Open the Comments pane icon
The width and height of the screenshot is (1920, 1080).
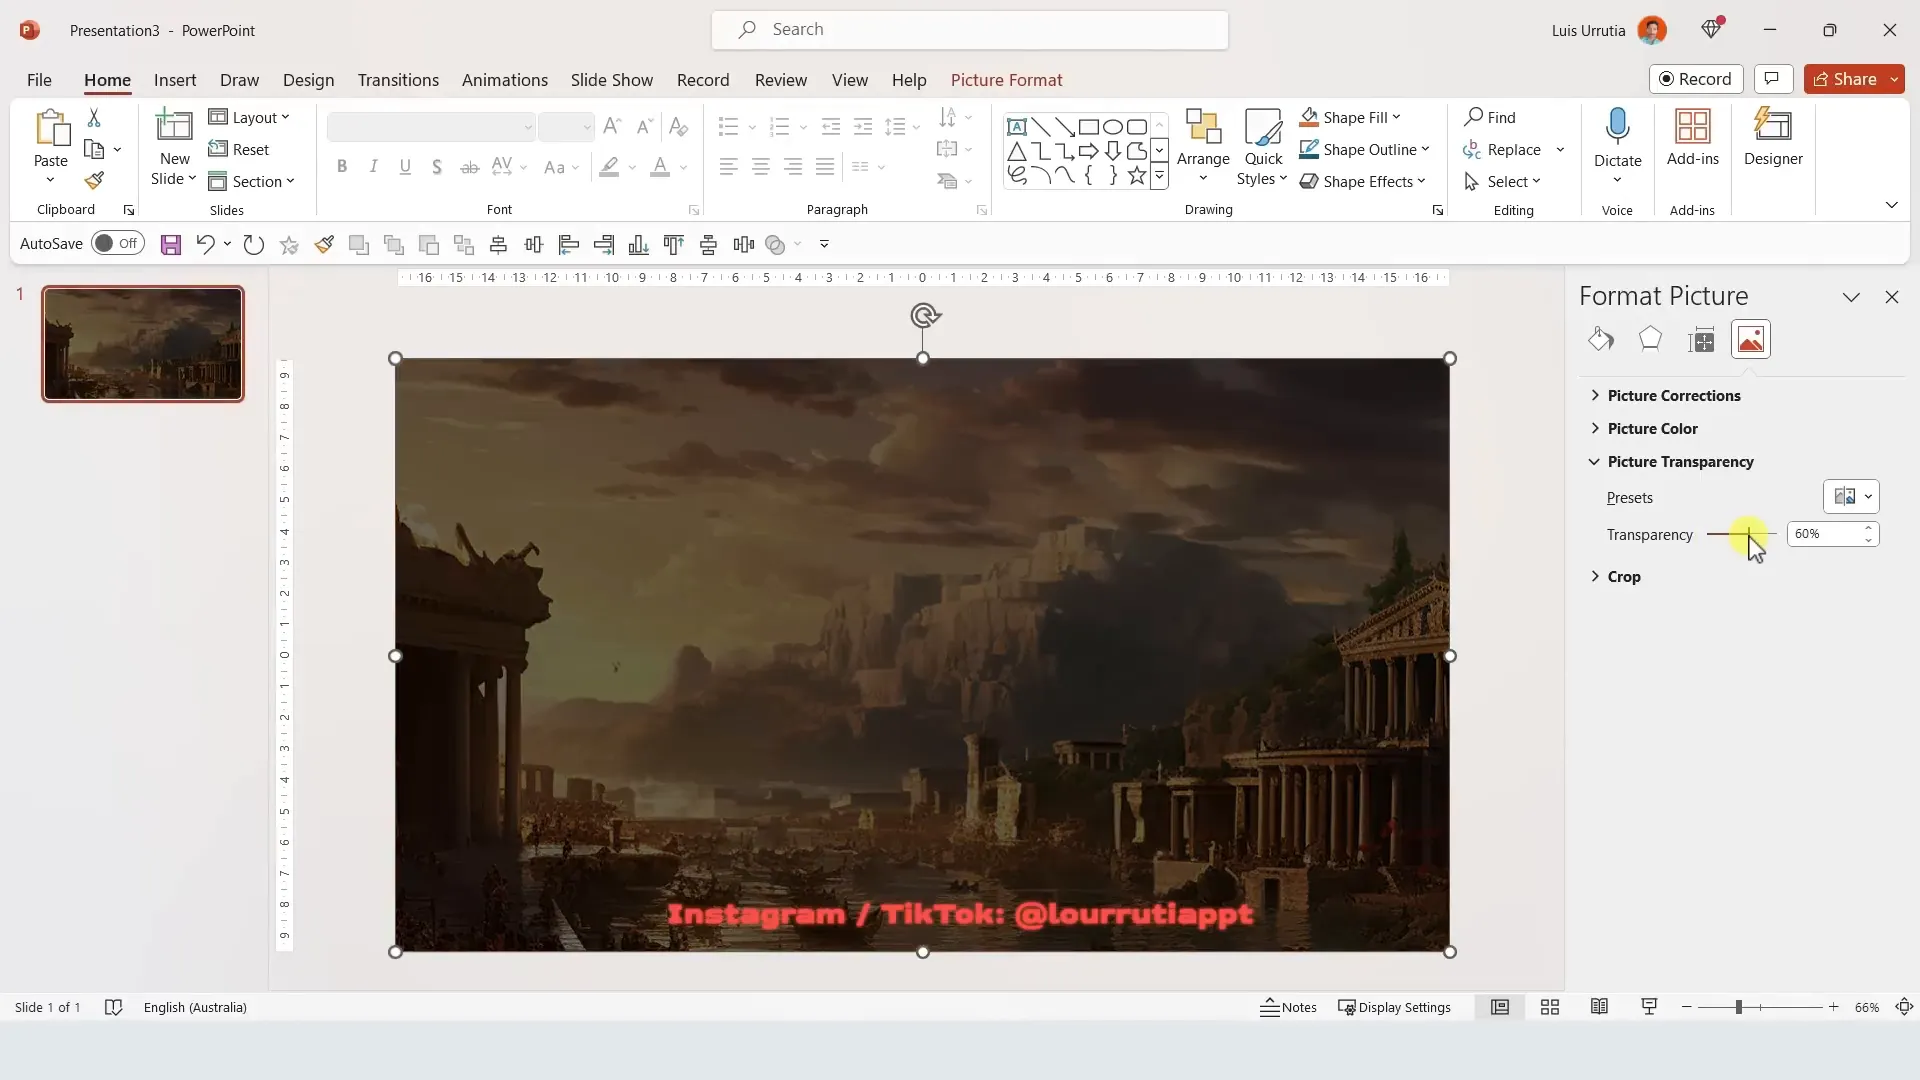point(1772,79)
